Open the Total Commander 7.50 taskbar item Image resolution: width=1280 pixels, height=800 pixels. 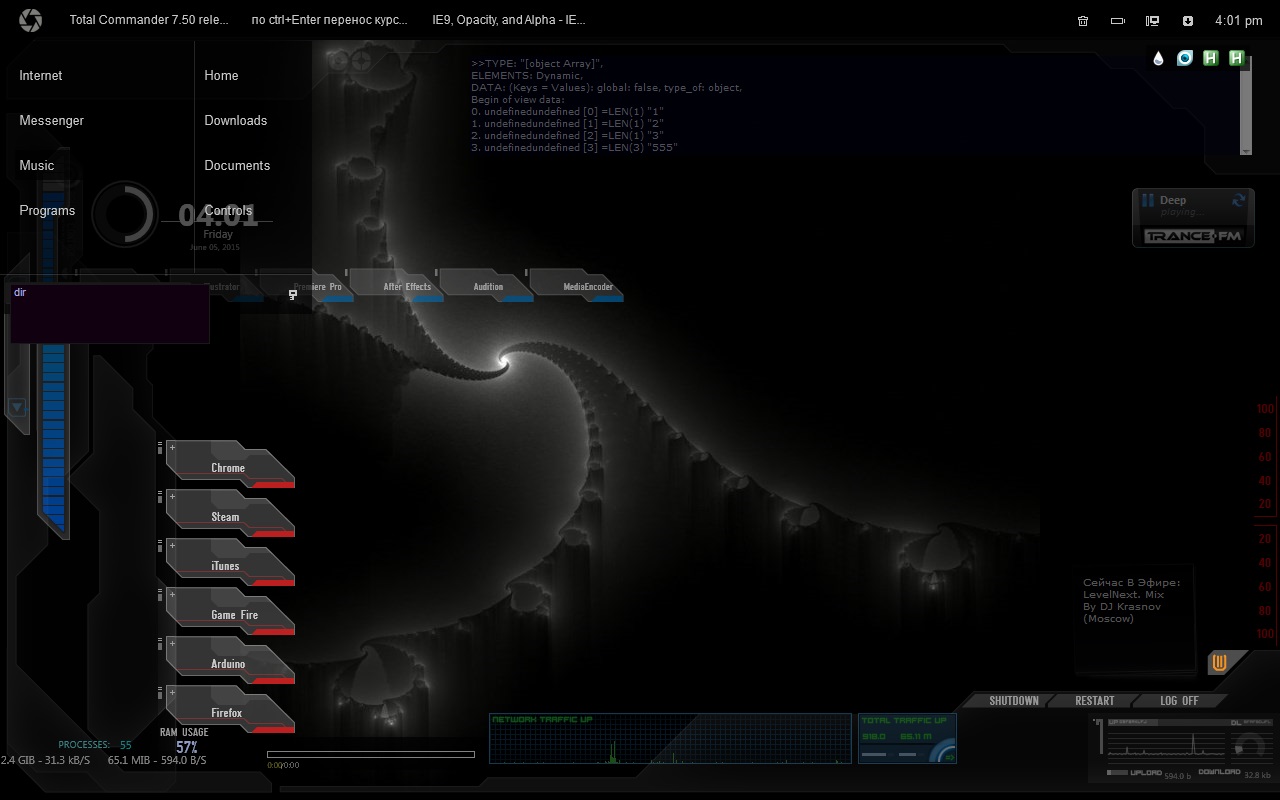click(x=149, y=20)
